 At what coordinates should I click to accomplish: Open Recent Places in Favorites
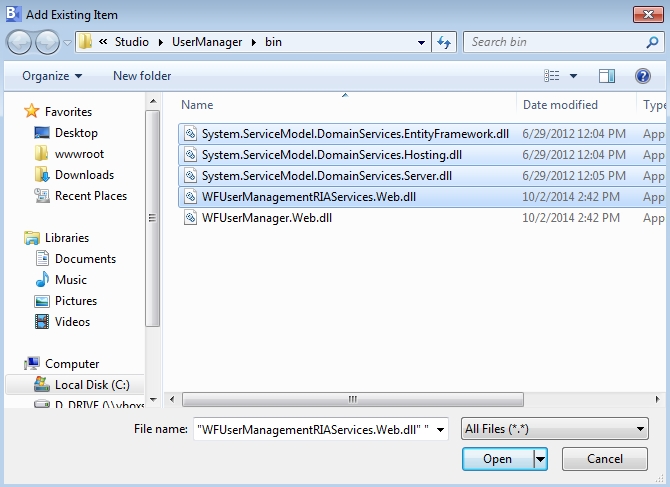click(x=91, y=196)
